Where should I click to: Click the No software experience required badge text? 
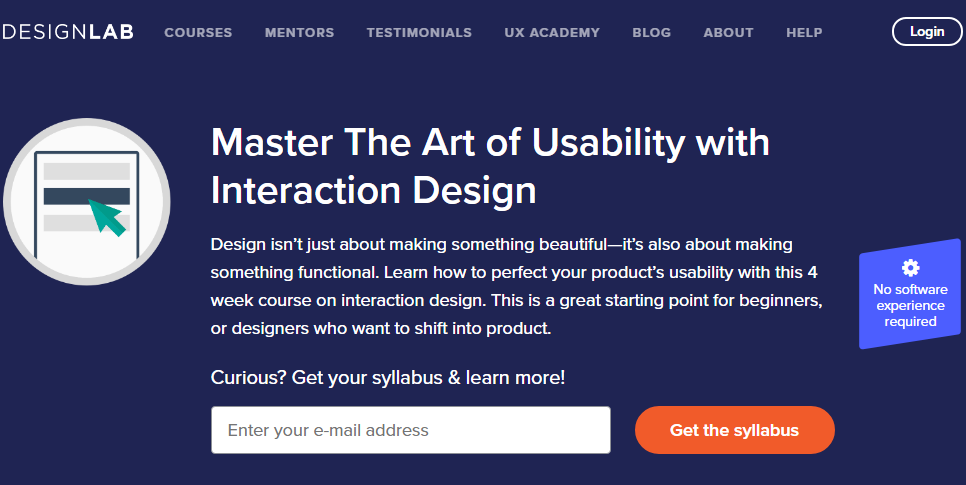pyautogui.click(x=910, y=306)
